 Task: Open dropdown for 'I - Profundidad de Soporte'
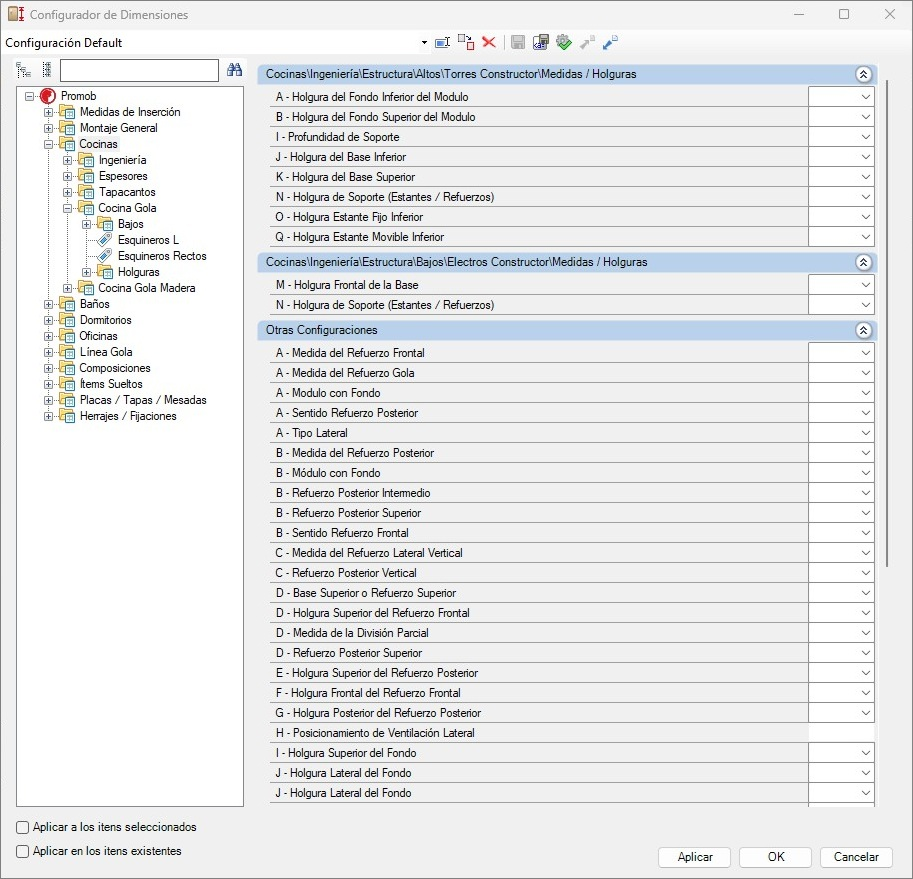(865, 137)
